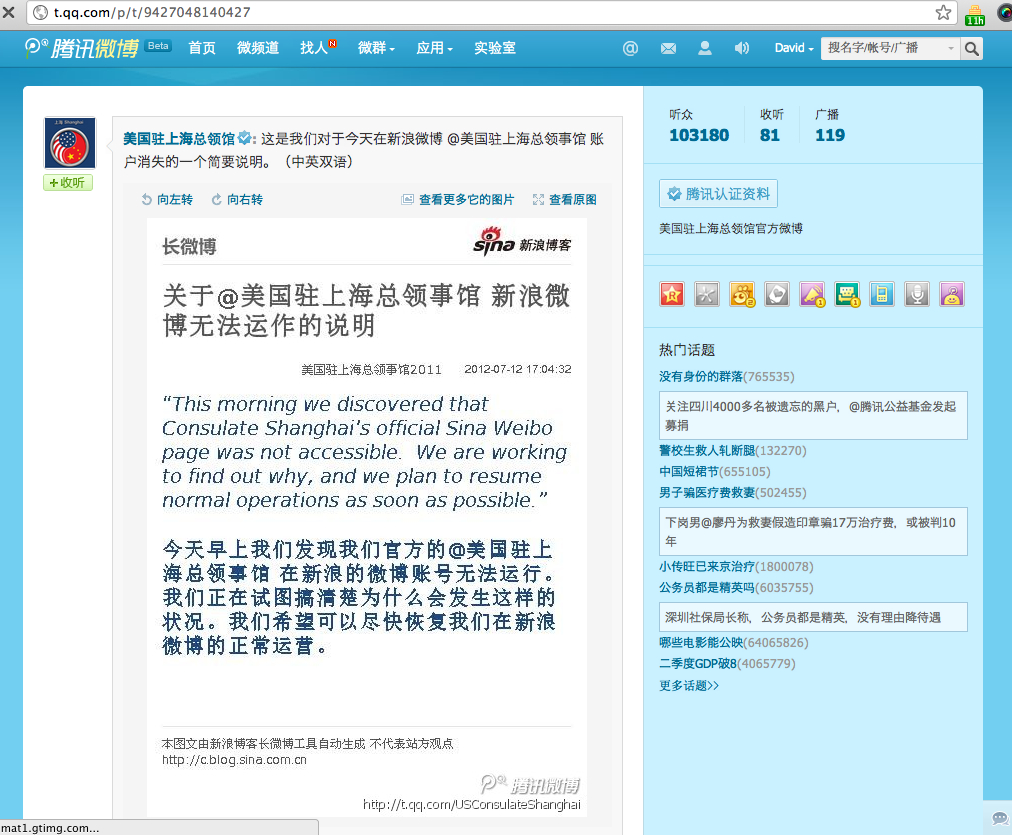Open the 实验室 lab menu item

tap(495, 48)
